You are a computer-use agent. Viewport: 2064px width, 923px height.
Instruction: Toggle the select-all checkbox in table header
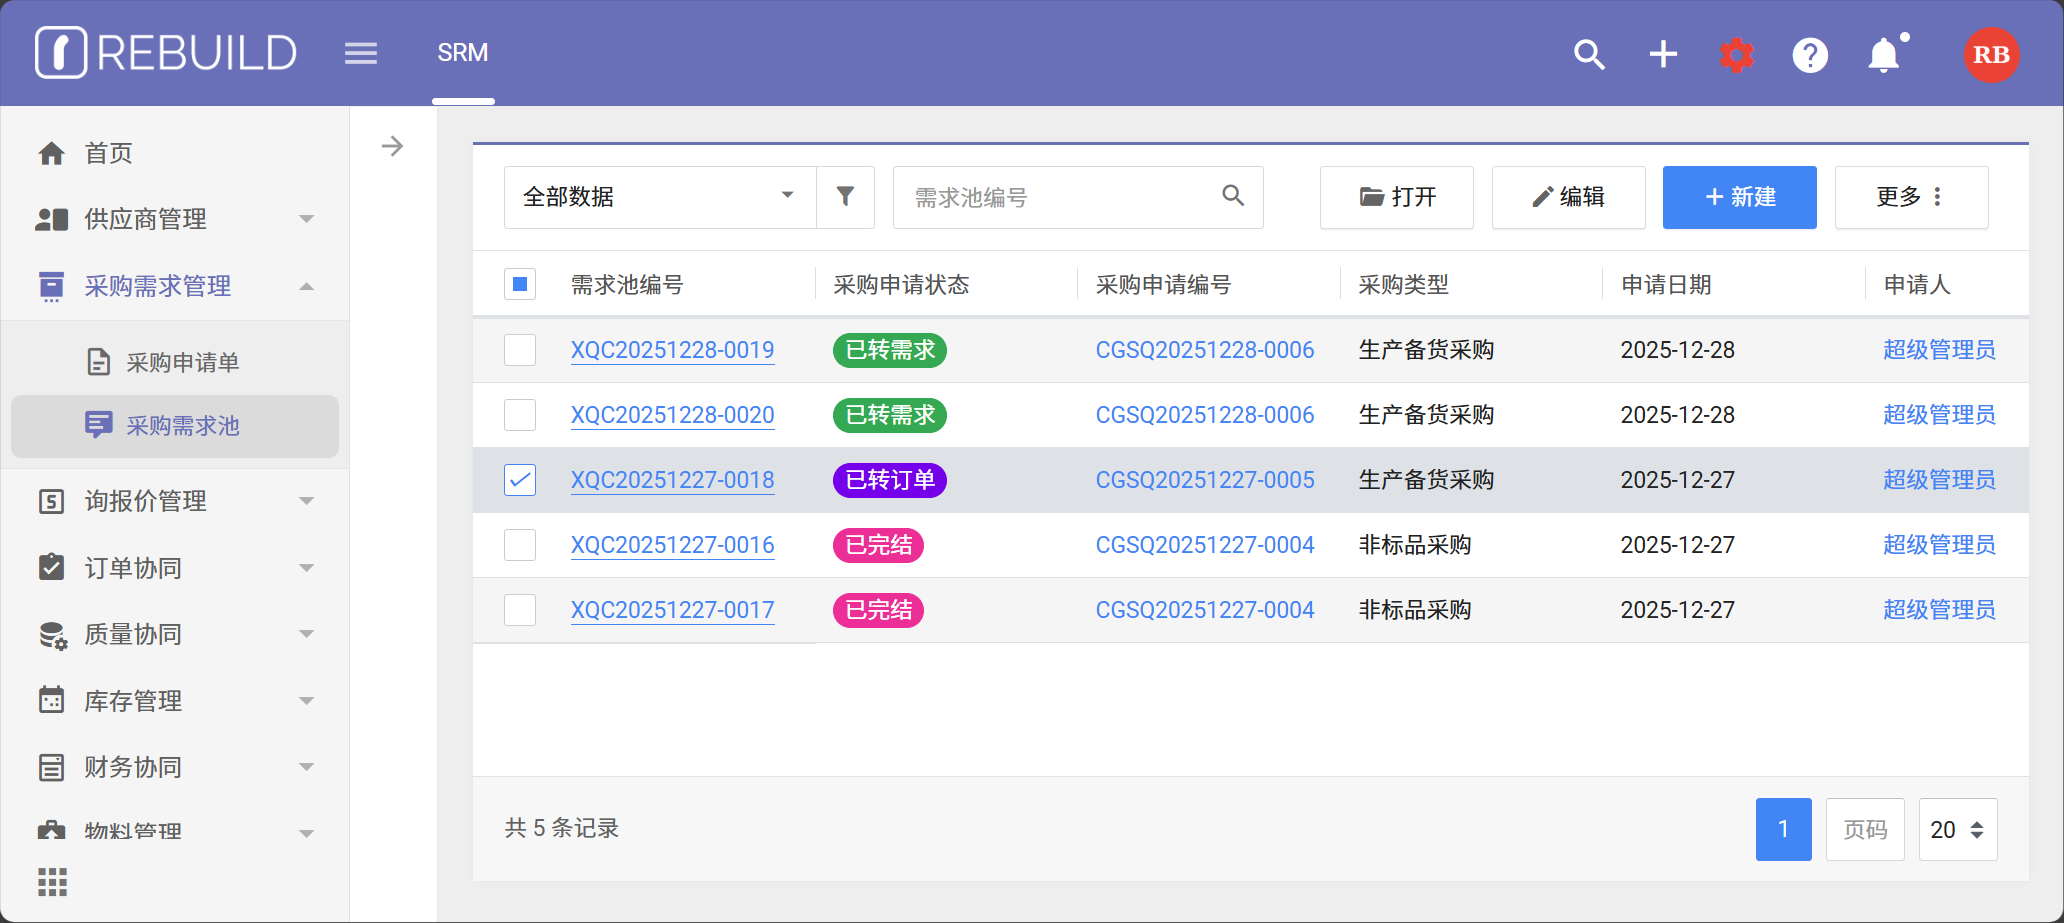(x=520, y=285)
